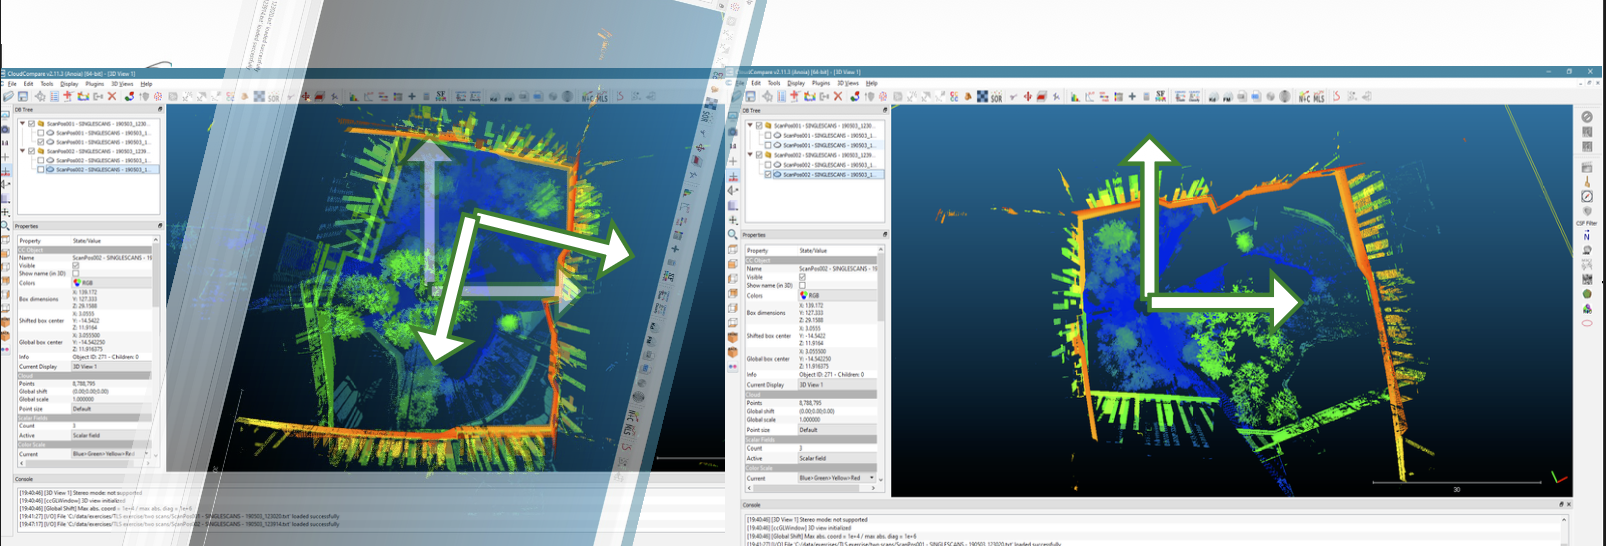
Task: Click the checkerboard subsample icon in toolbar
Action: pyautogui.click(x=982, y=97)
